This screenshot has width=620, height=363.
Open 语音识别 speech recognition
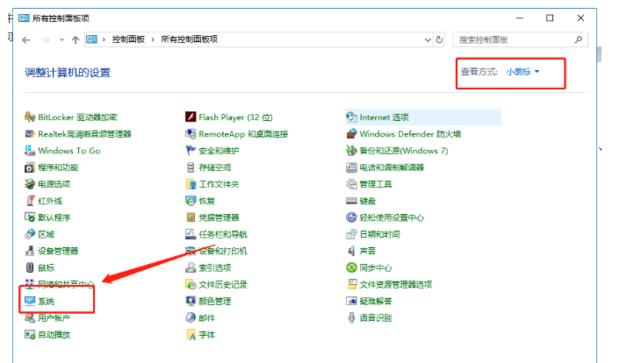click(x=369, y=318)
